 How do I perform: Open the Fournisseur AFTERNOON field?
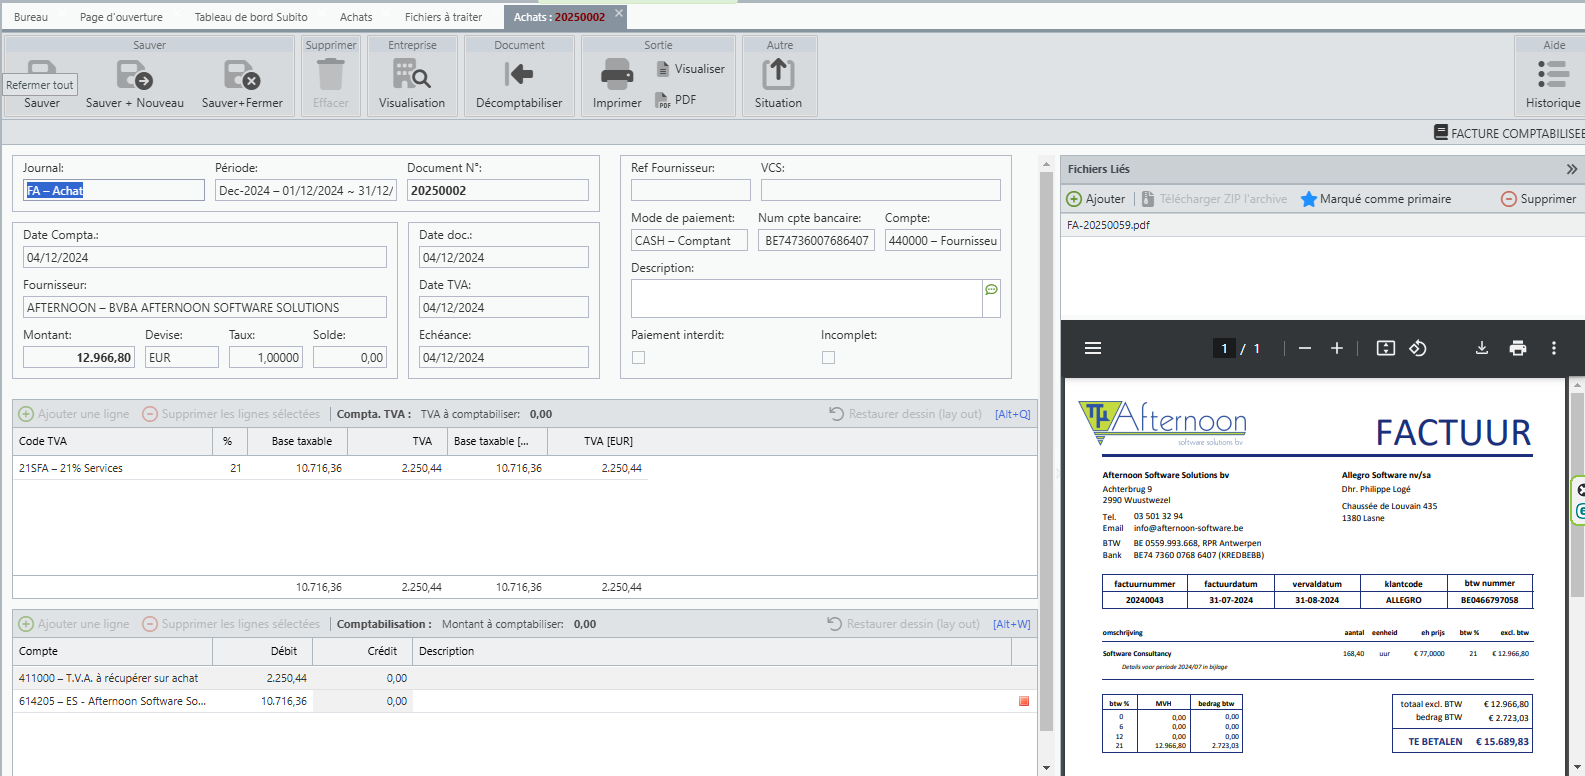pyautogui.click(x=205, y=307)
